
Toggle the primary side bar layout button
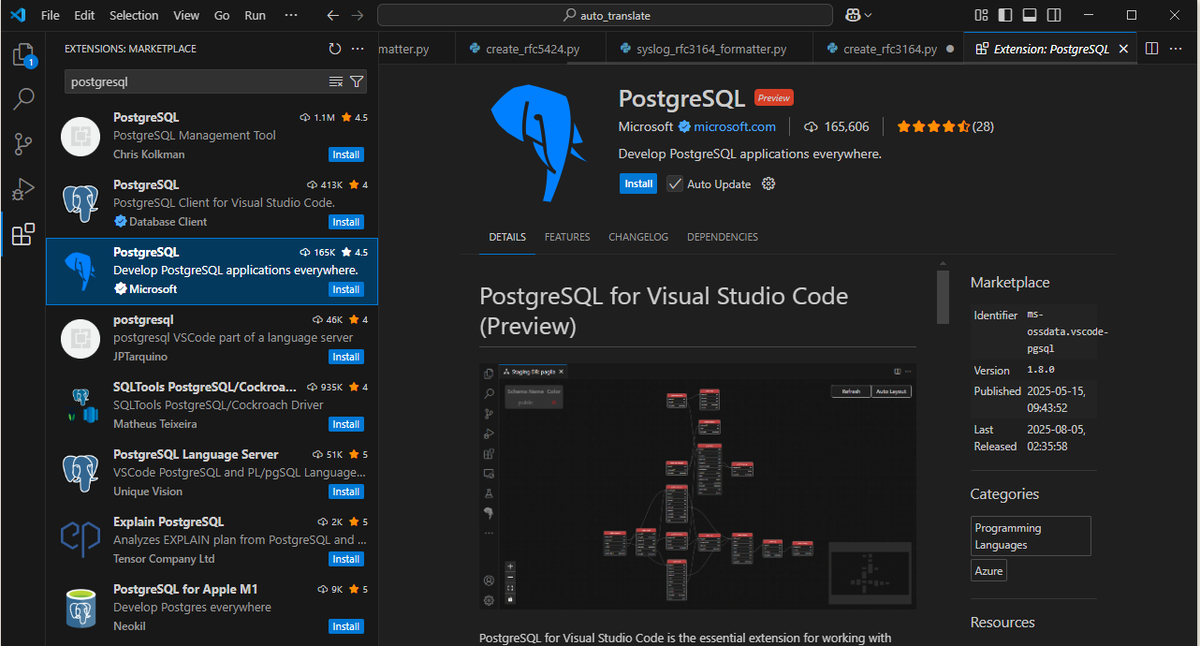coord(1004,15)
